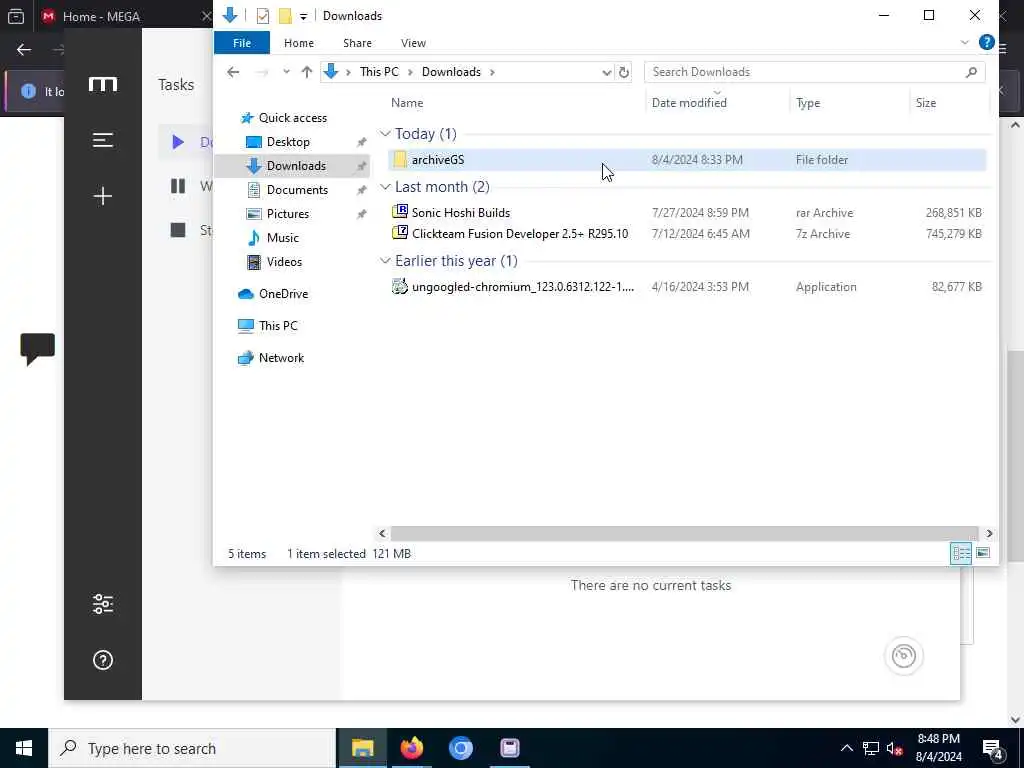Select the archiveGS folder icon
The height and width of the screenshot is (768, 1024).
pyautogui.click(x=400, y=159)
